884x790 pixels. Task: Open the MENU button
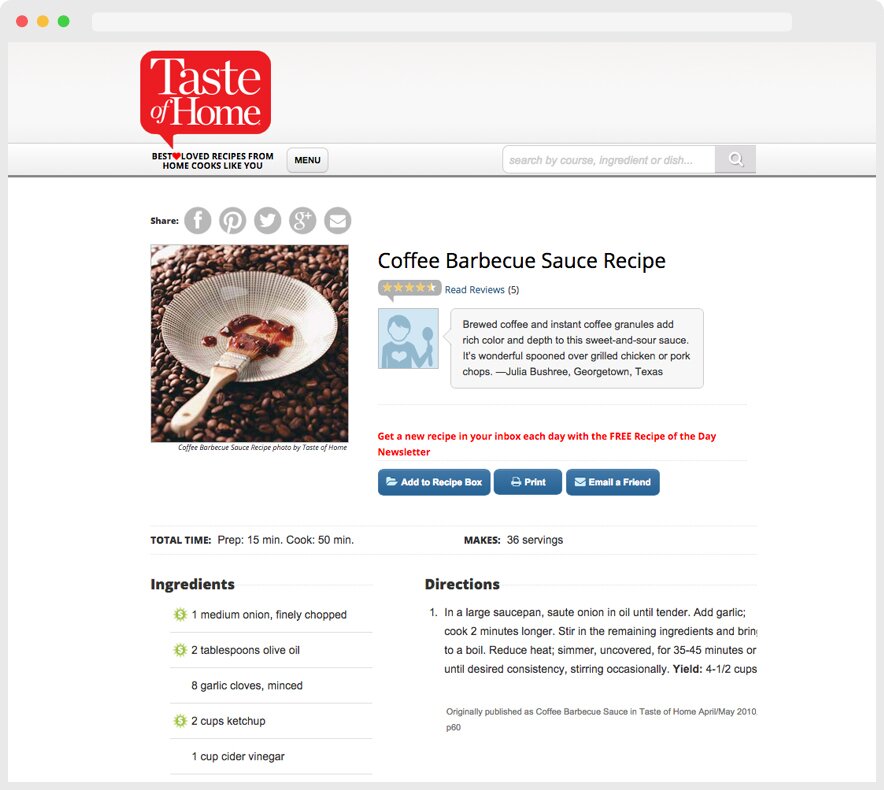point(307,160)
